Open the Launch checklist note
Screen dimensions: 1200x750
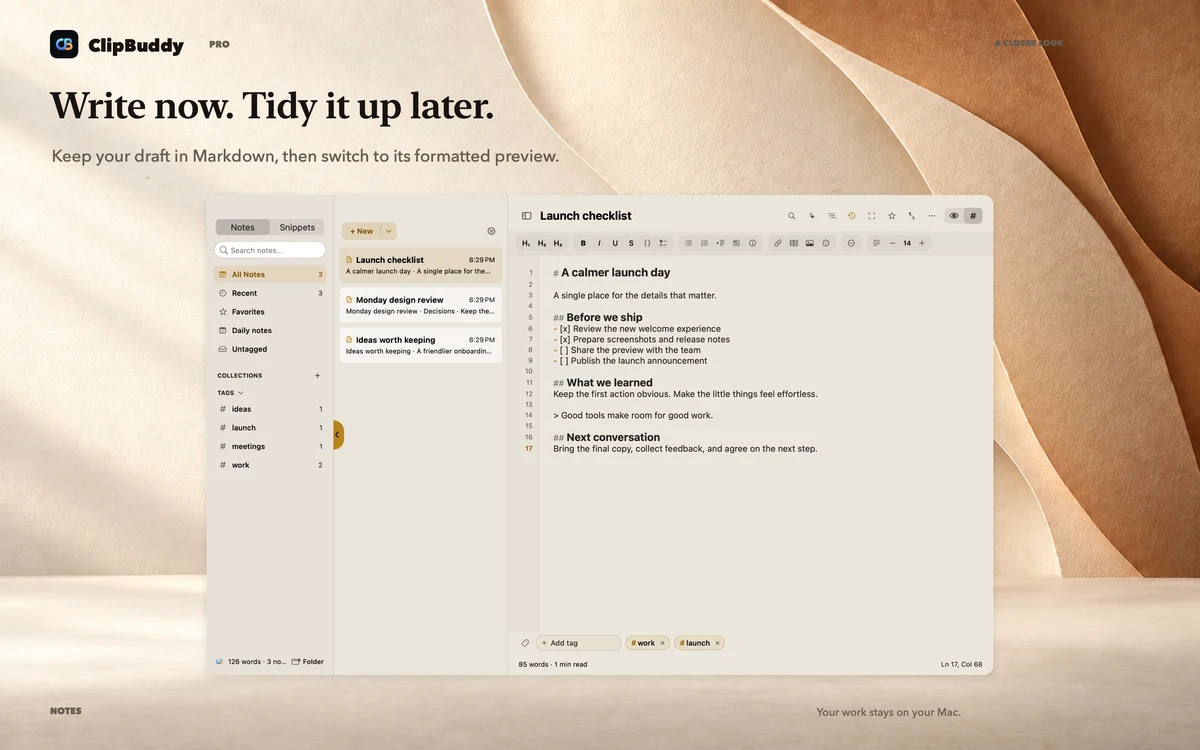[x=420, y=265]
